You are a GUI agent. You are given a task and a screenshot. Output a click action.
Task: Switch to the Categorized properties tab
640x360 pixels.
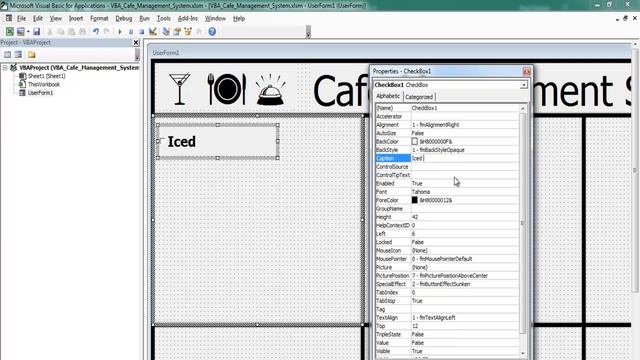point(419,97)
